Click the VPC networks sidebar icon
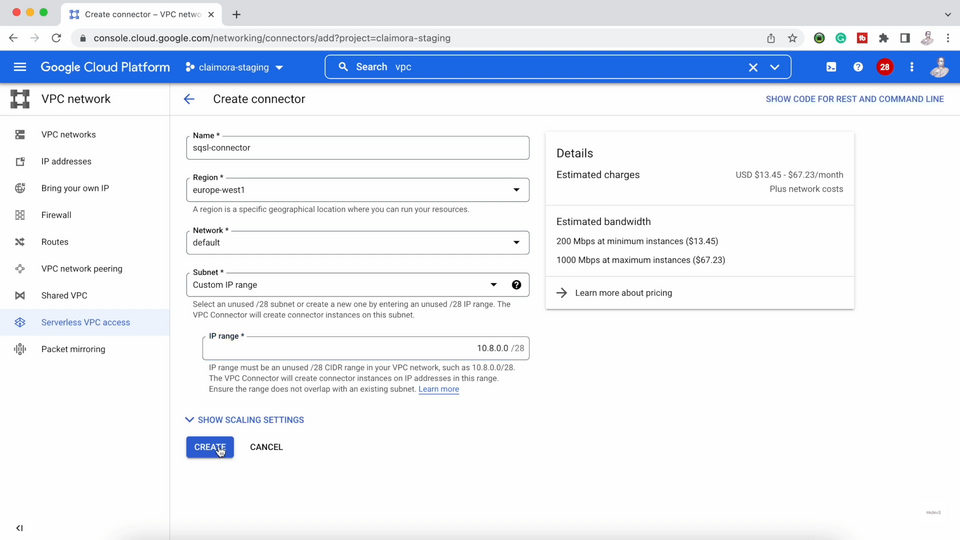The height and width of the screenshot is (540, 960). coord(20,135)
